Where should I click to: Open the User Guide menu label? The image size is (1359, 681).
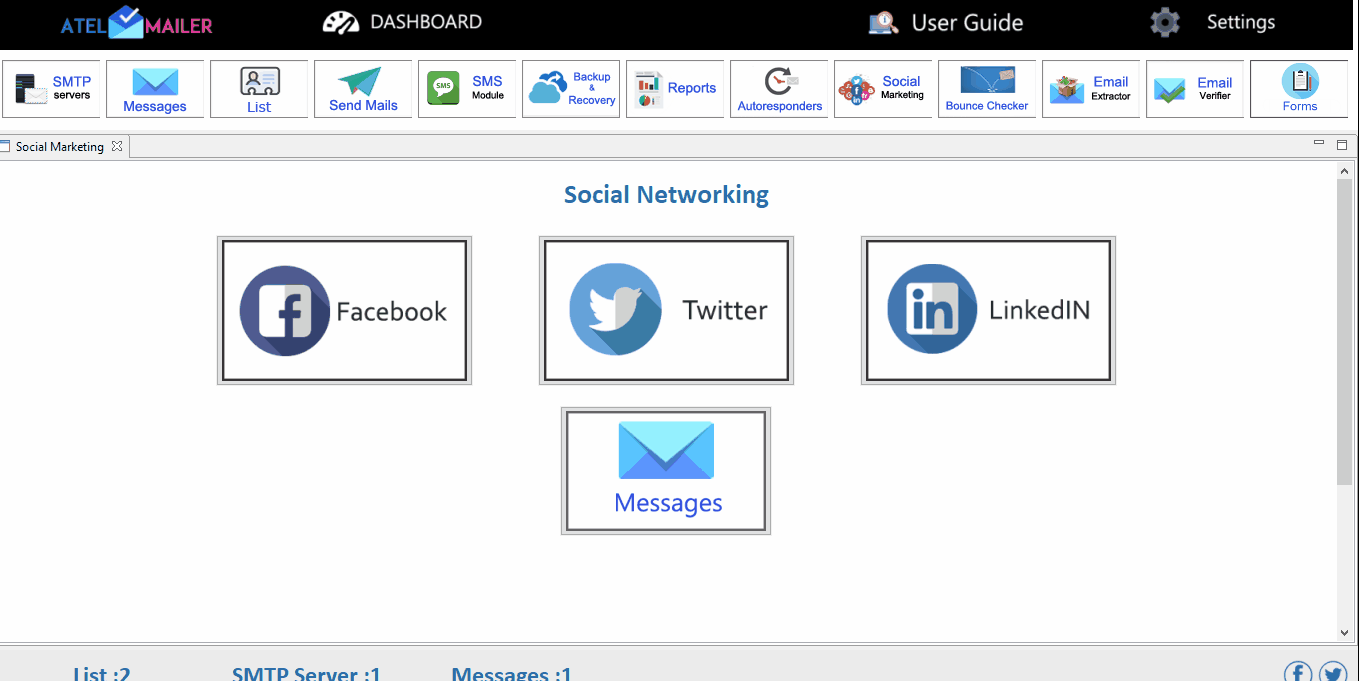tap(967, 23)
